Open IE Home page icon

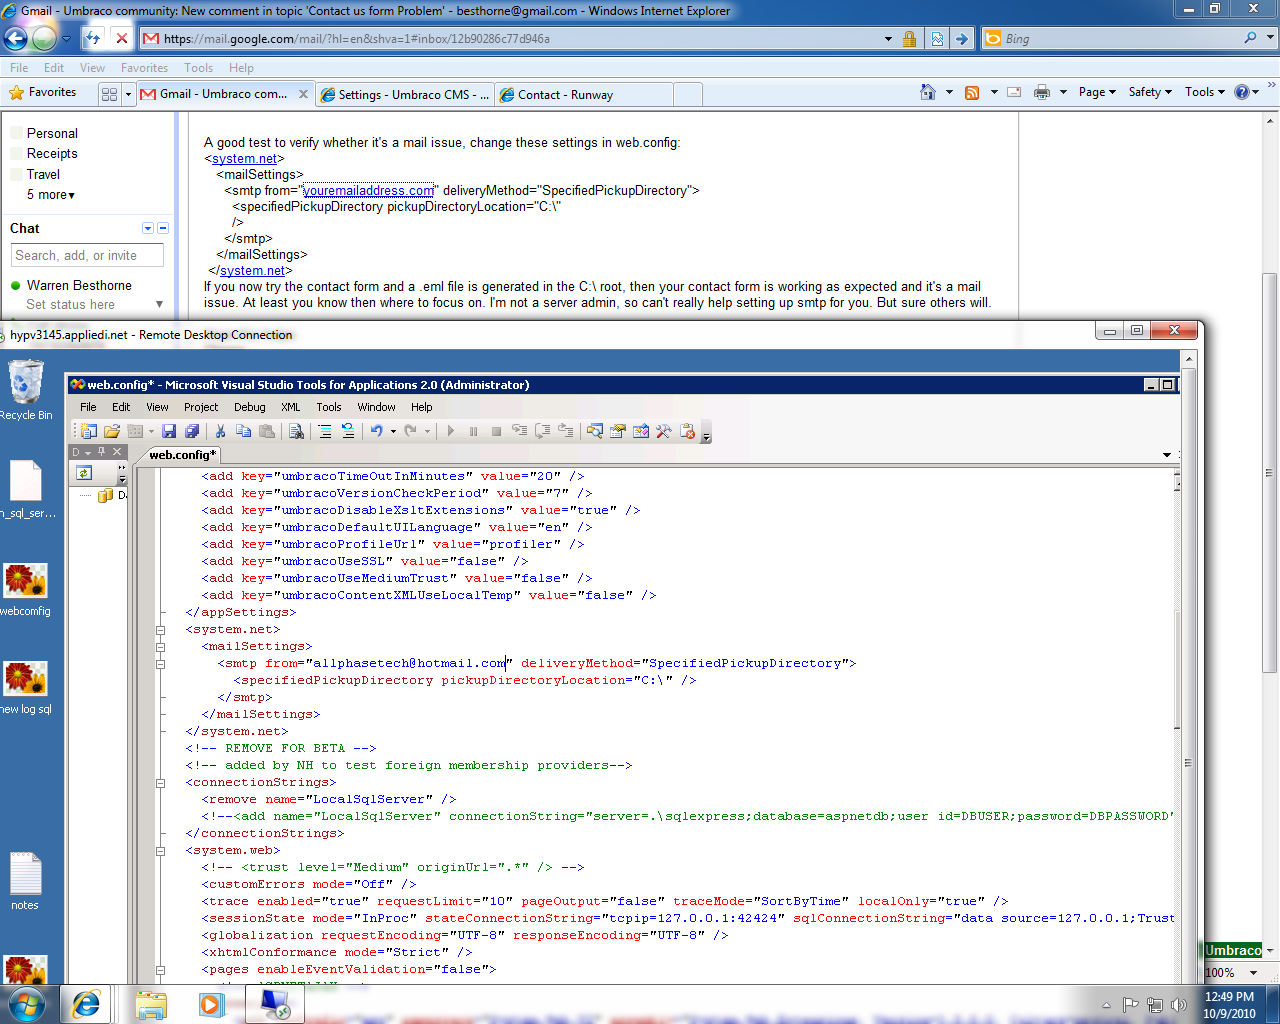tap(928, 92)
